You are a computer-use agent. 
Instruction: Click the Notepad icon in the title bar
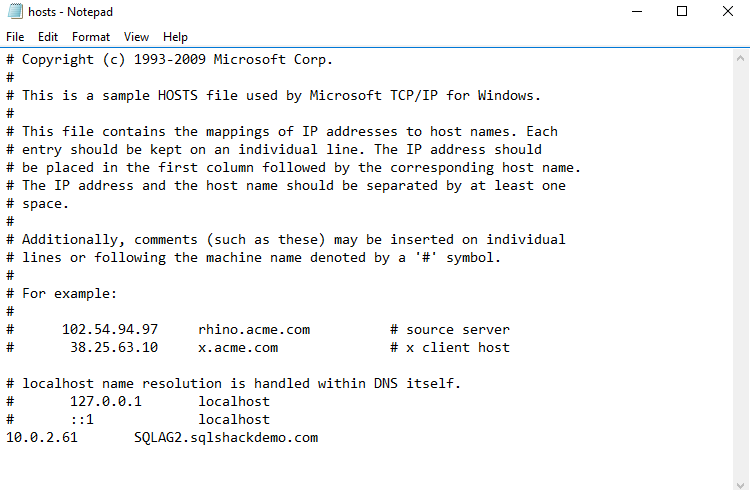pyautogui.click(x=13, y=12)
